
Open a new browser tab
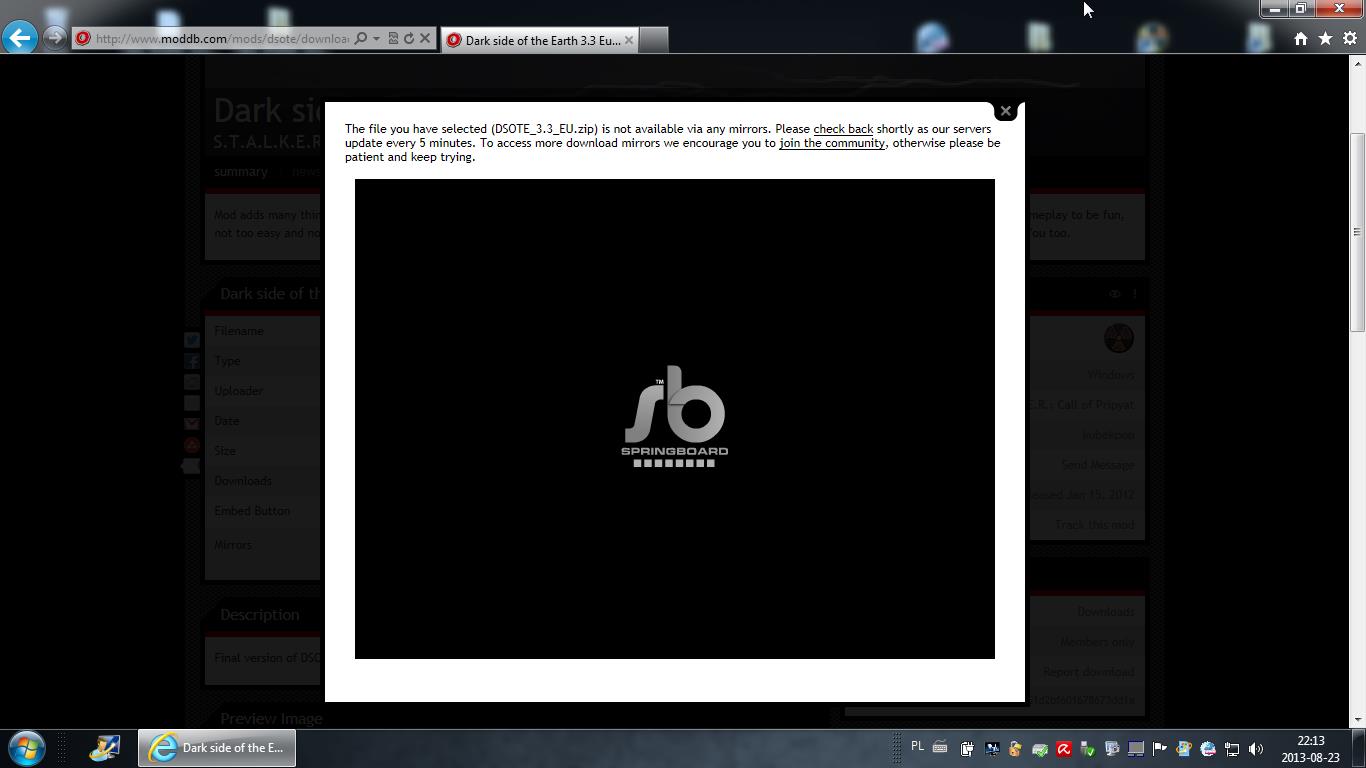pos(653,40)
